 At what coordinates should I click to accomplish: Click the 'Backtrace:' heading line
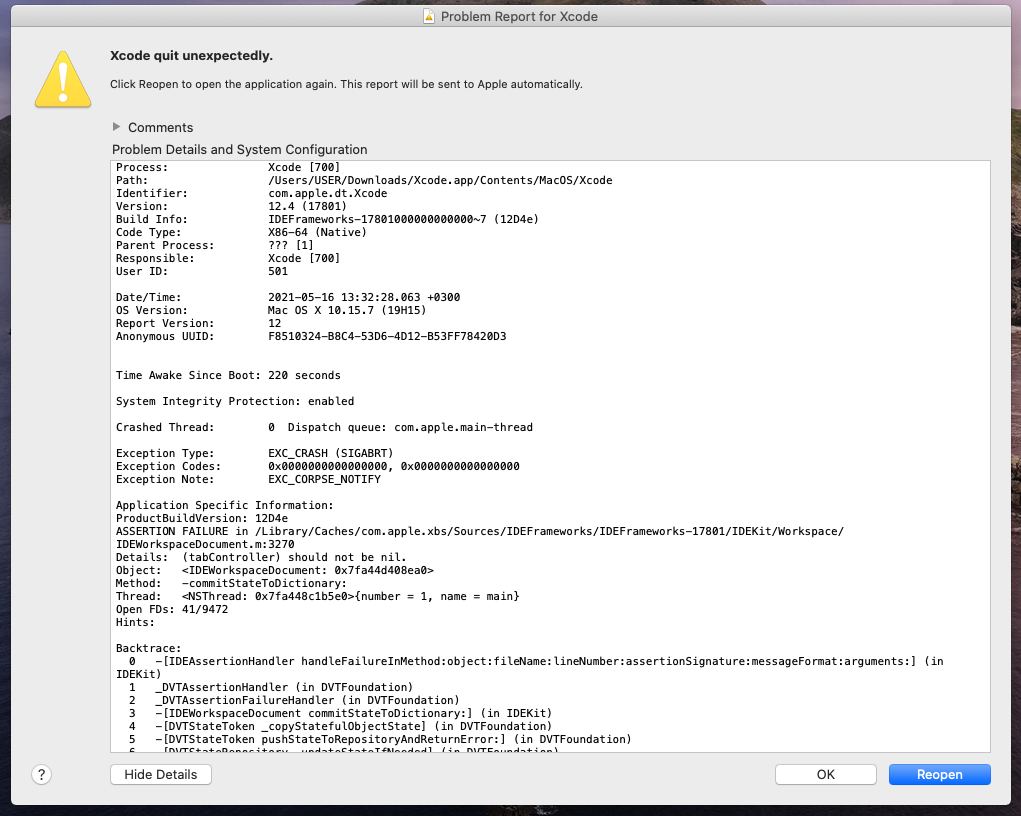[148, 649]
